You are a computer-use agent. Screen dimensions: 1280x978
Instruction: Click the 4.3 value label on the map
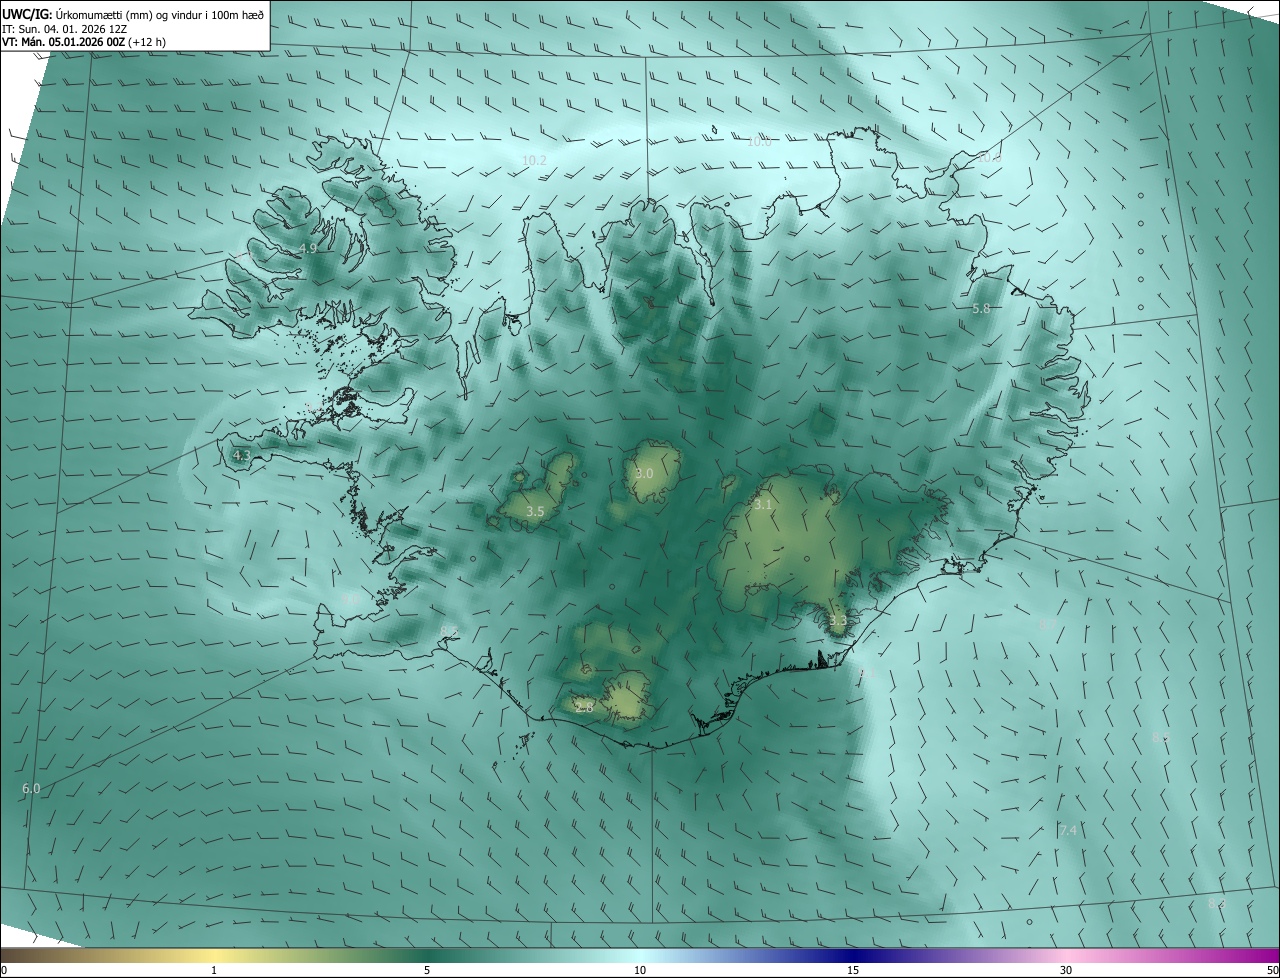[241, 455]
